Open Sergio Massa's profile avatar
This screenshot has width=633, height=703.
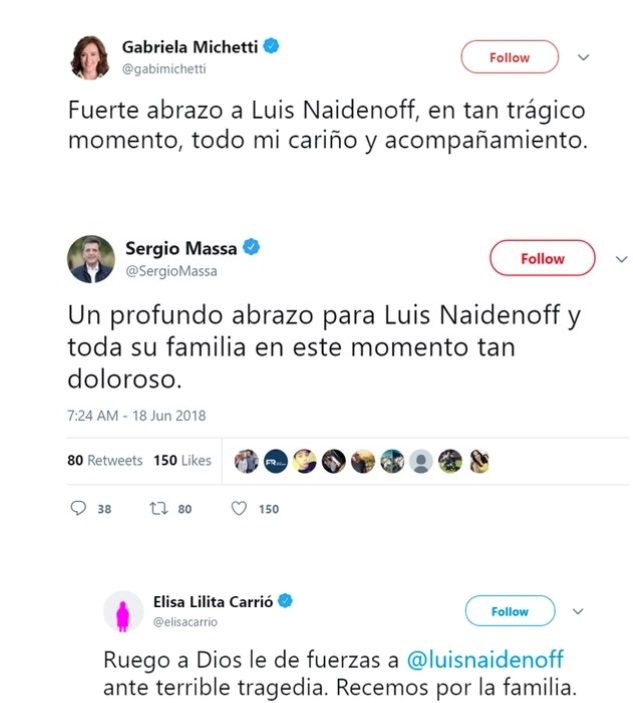tap(90, 260)
